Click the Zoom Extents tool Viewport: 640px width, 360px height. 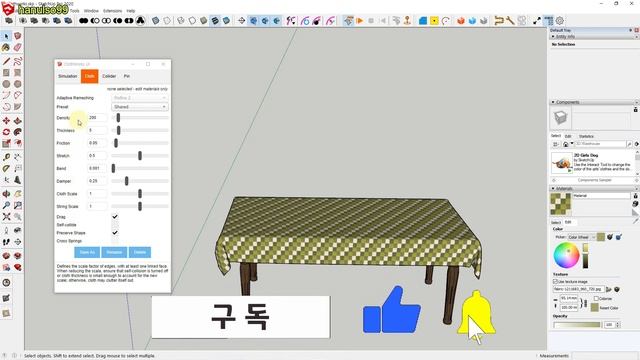[x=6, y=217]
